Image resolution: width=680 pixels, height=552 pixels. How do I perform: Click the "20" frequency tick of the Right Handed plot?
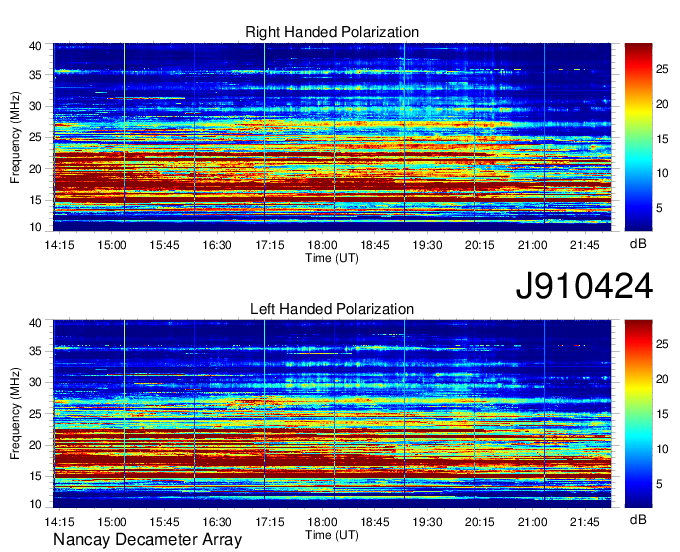(x=35, y=169)
